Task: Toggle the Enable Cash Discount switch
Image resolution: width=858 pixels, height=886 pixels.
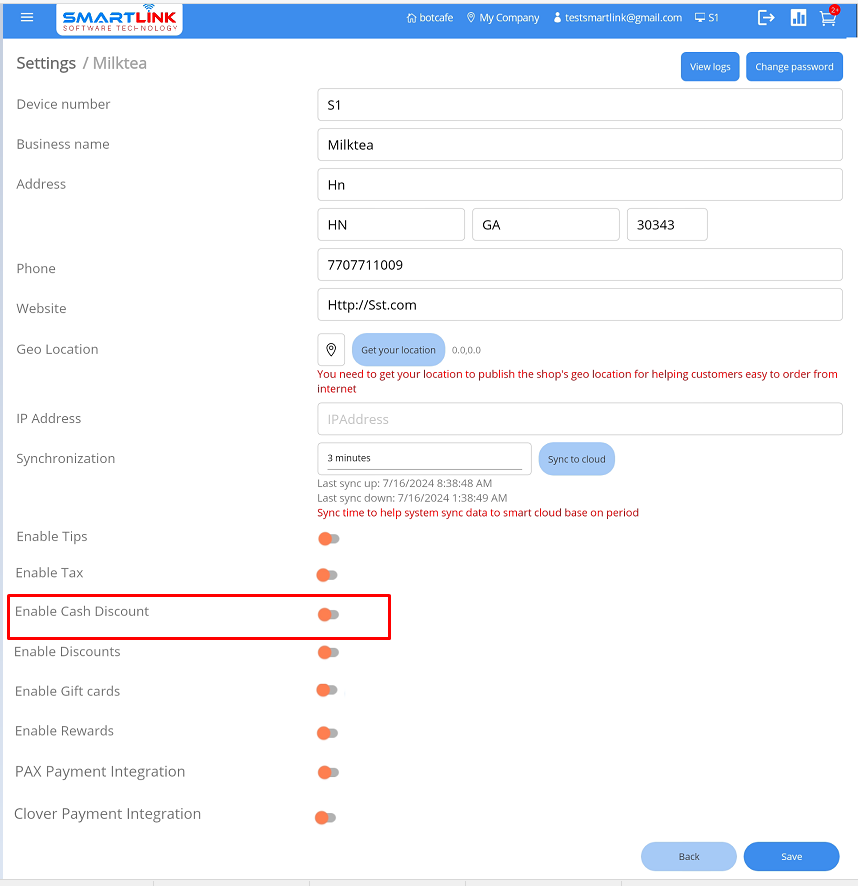Action: coord(328,614)
